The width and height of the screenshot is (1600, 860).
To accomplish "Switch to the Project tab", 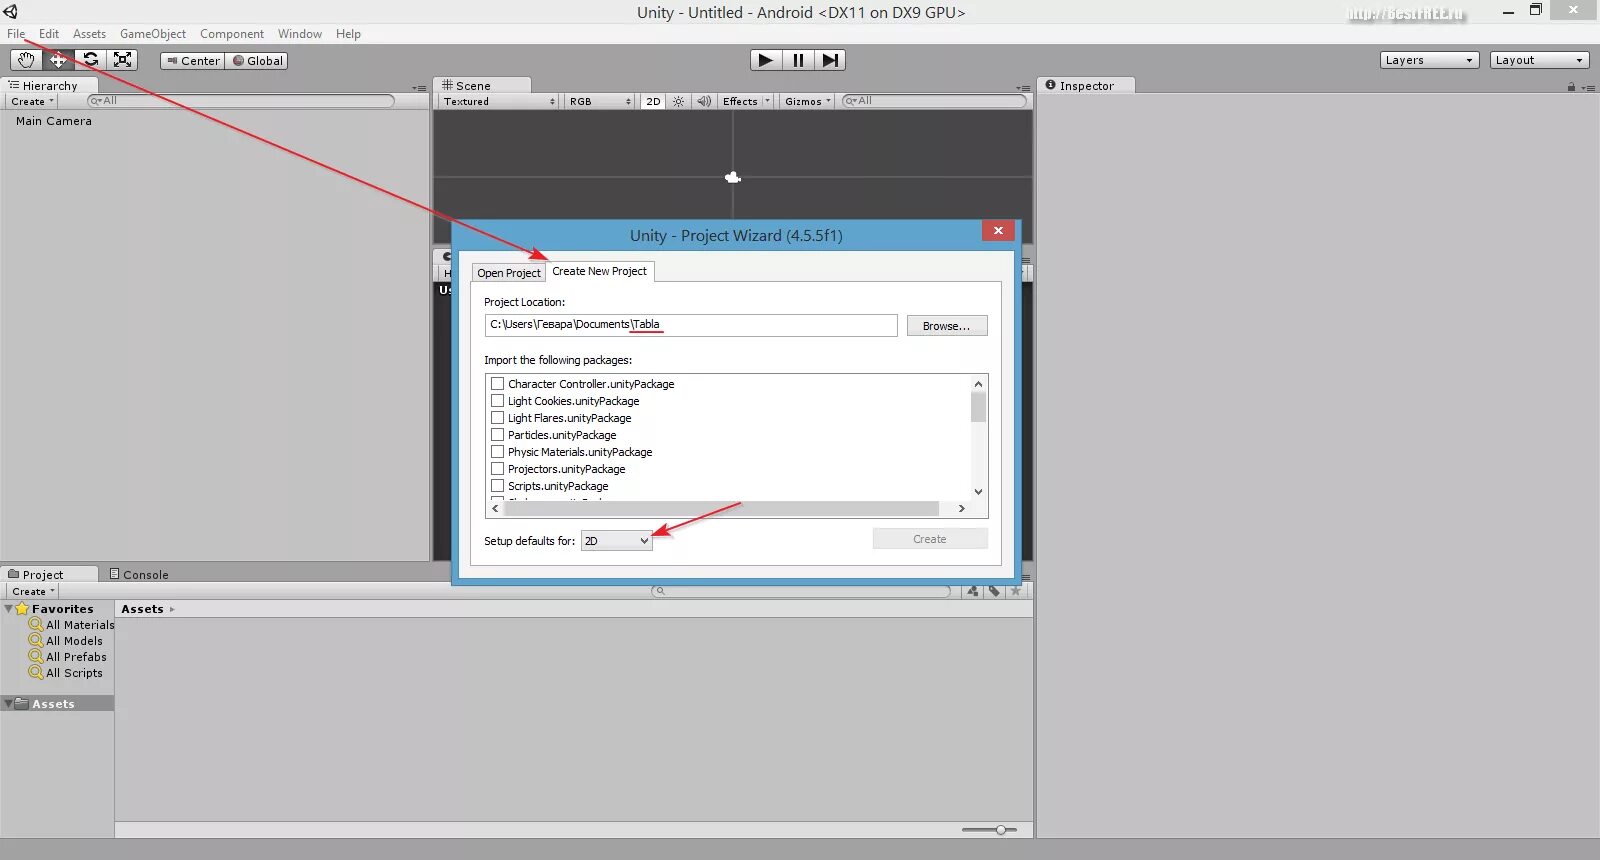I will 49,575.
